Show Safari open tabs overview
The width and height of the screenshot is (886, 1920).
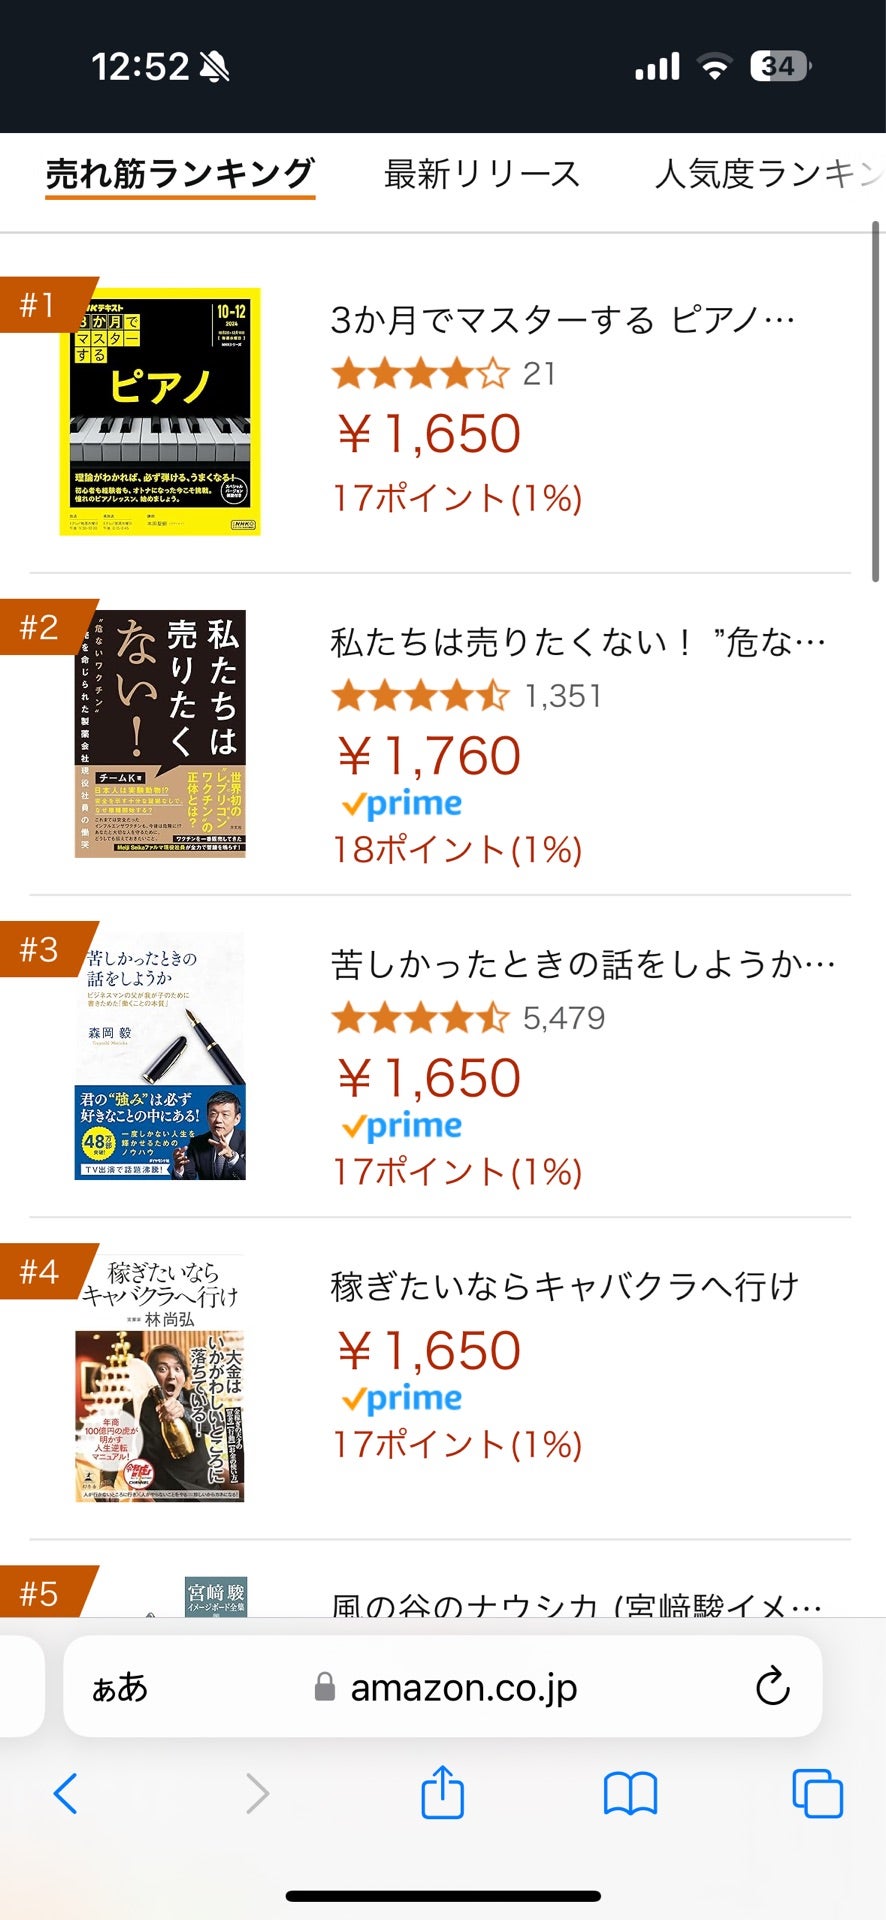(817, 1793)
